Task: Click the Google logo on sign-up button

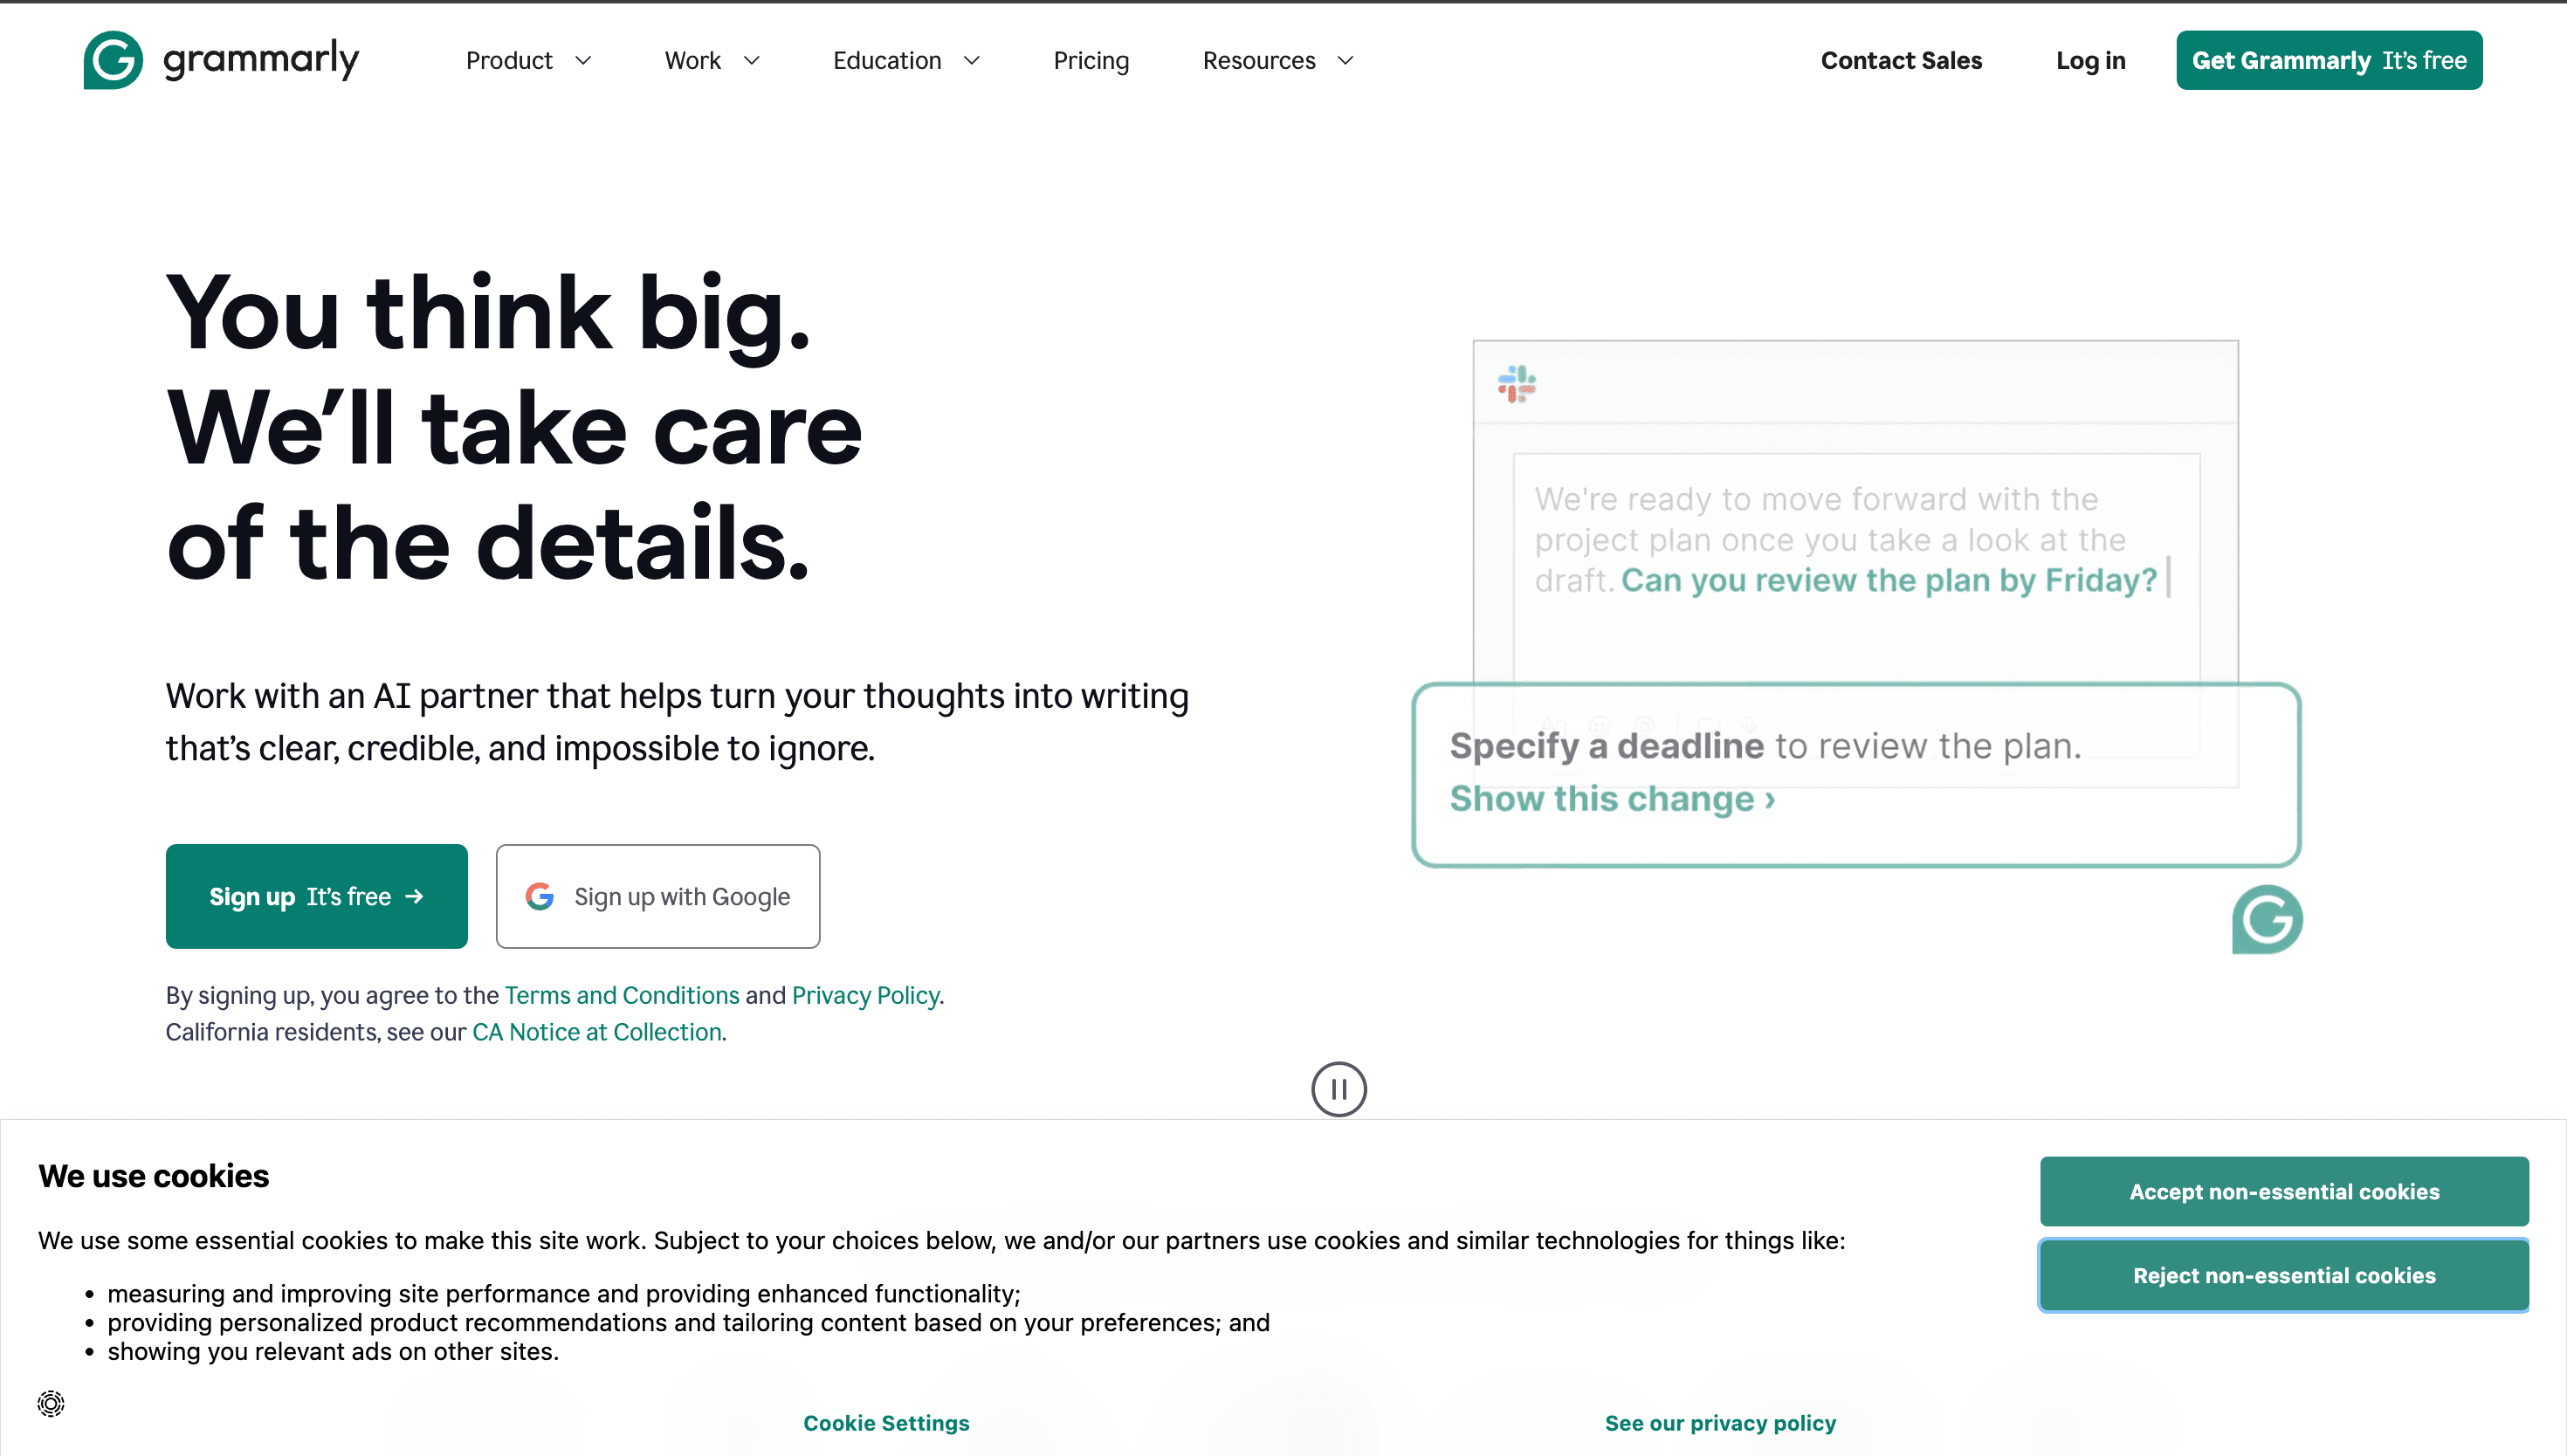Action: [x=540, y=896]
